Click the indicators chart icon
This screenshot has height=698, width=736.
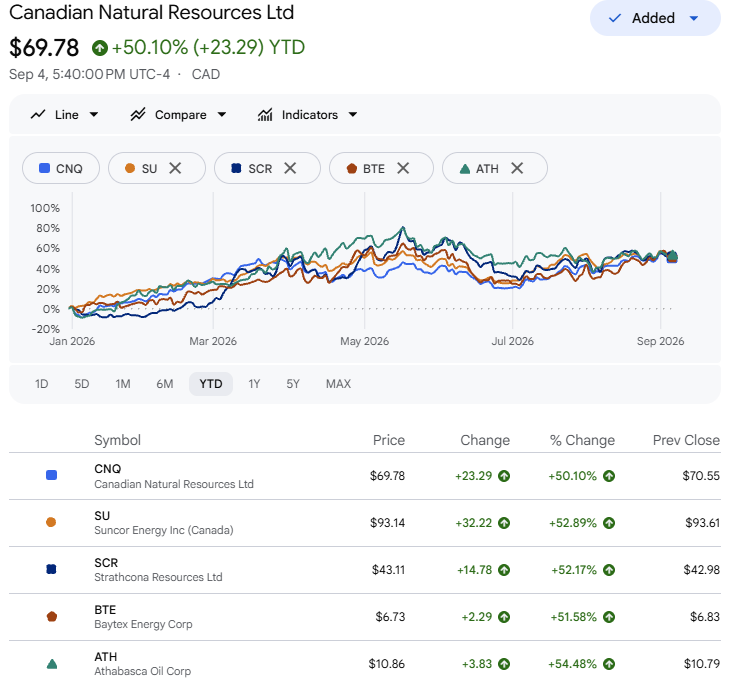tap(265, 115)
